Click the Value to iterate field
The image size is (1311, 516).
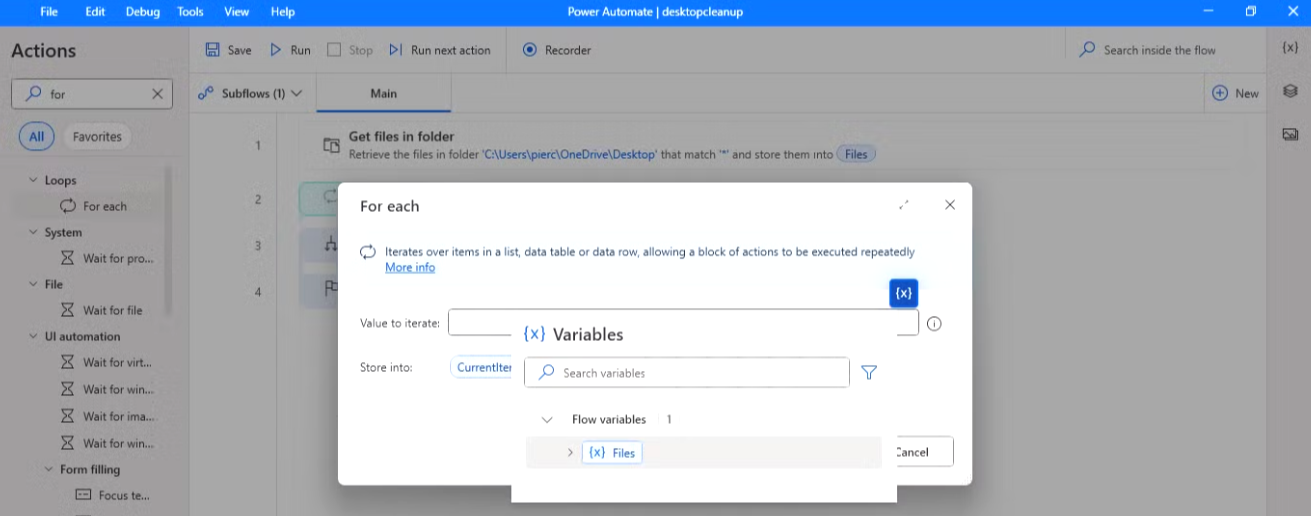683,322
